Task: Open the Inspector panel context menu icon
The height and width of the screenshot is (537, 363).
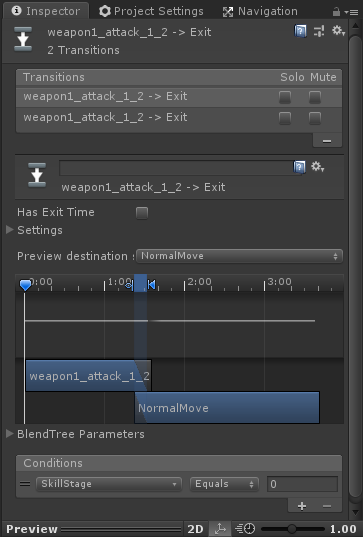Action: pos(352,12)
